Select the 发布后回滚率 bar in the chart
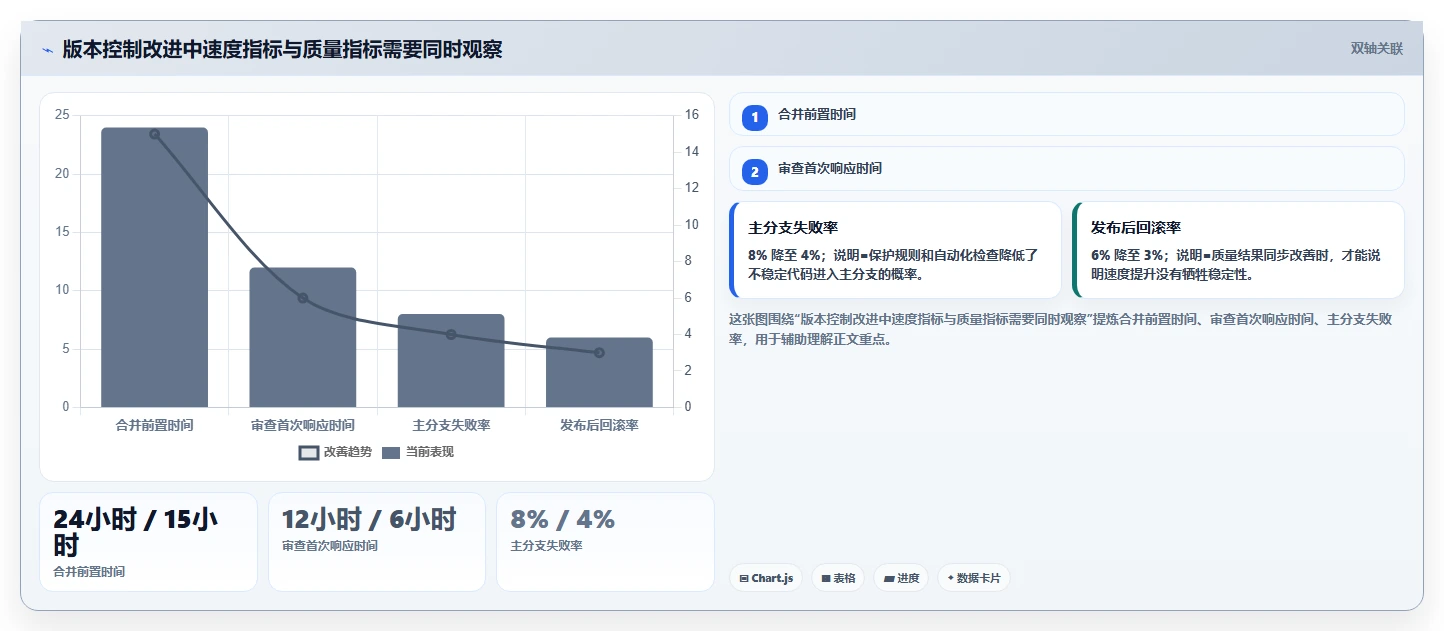 coord(599,372)
